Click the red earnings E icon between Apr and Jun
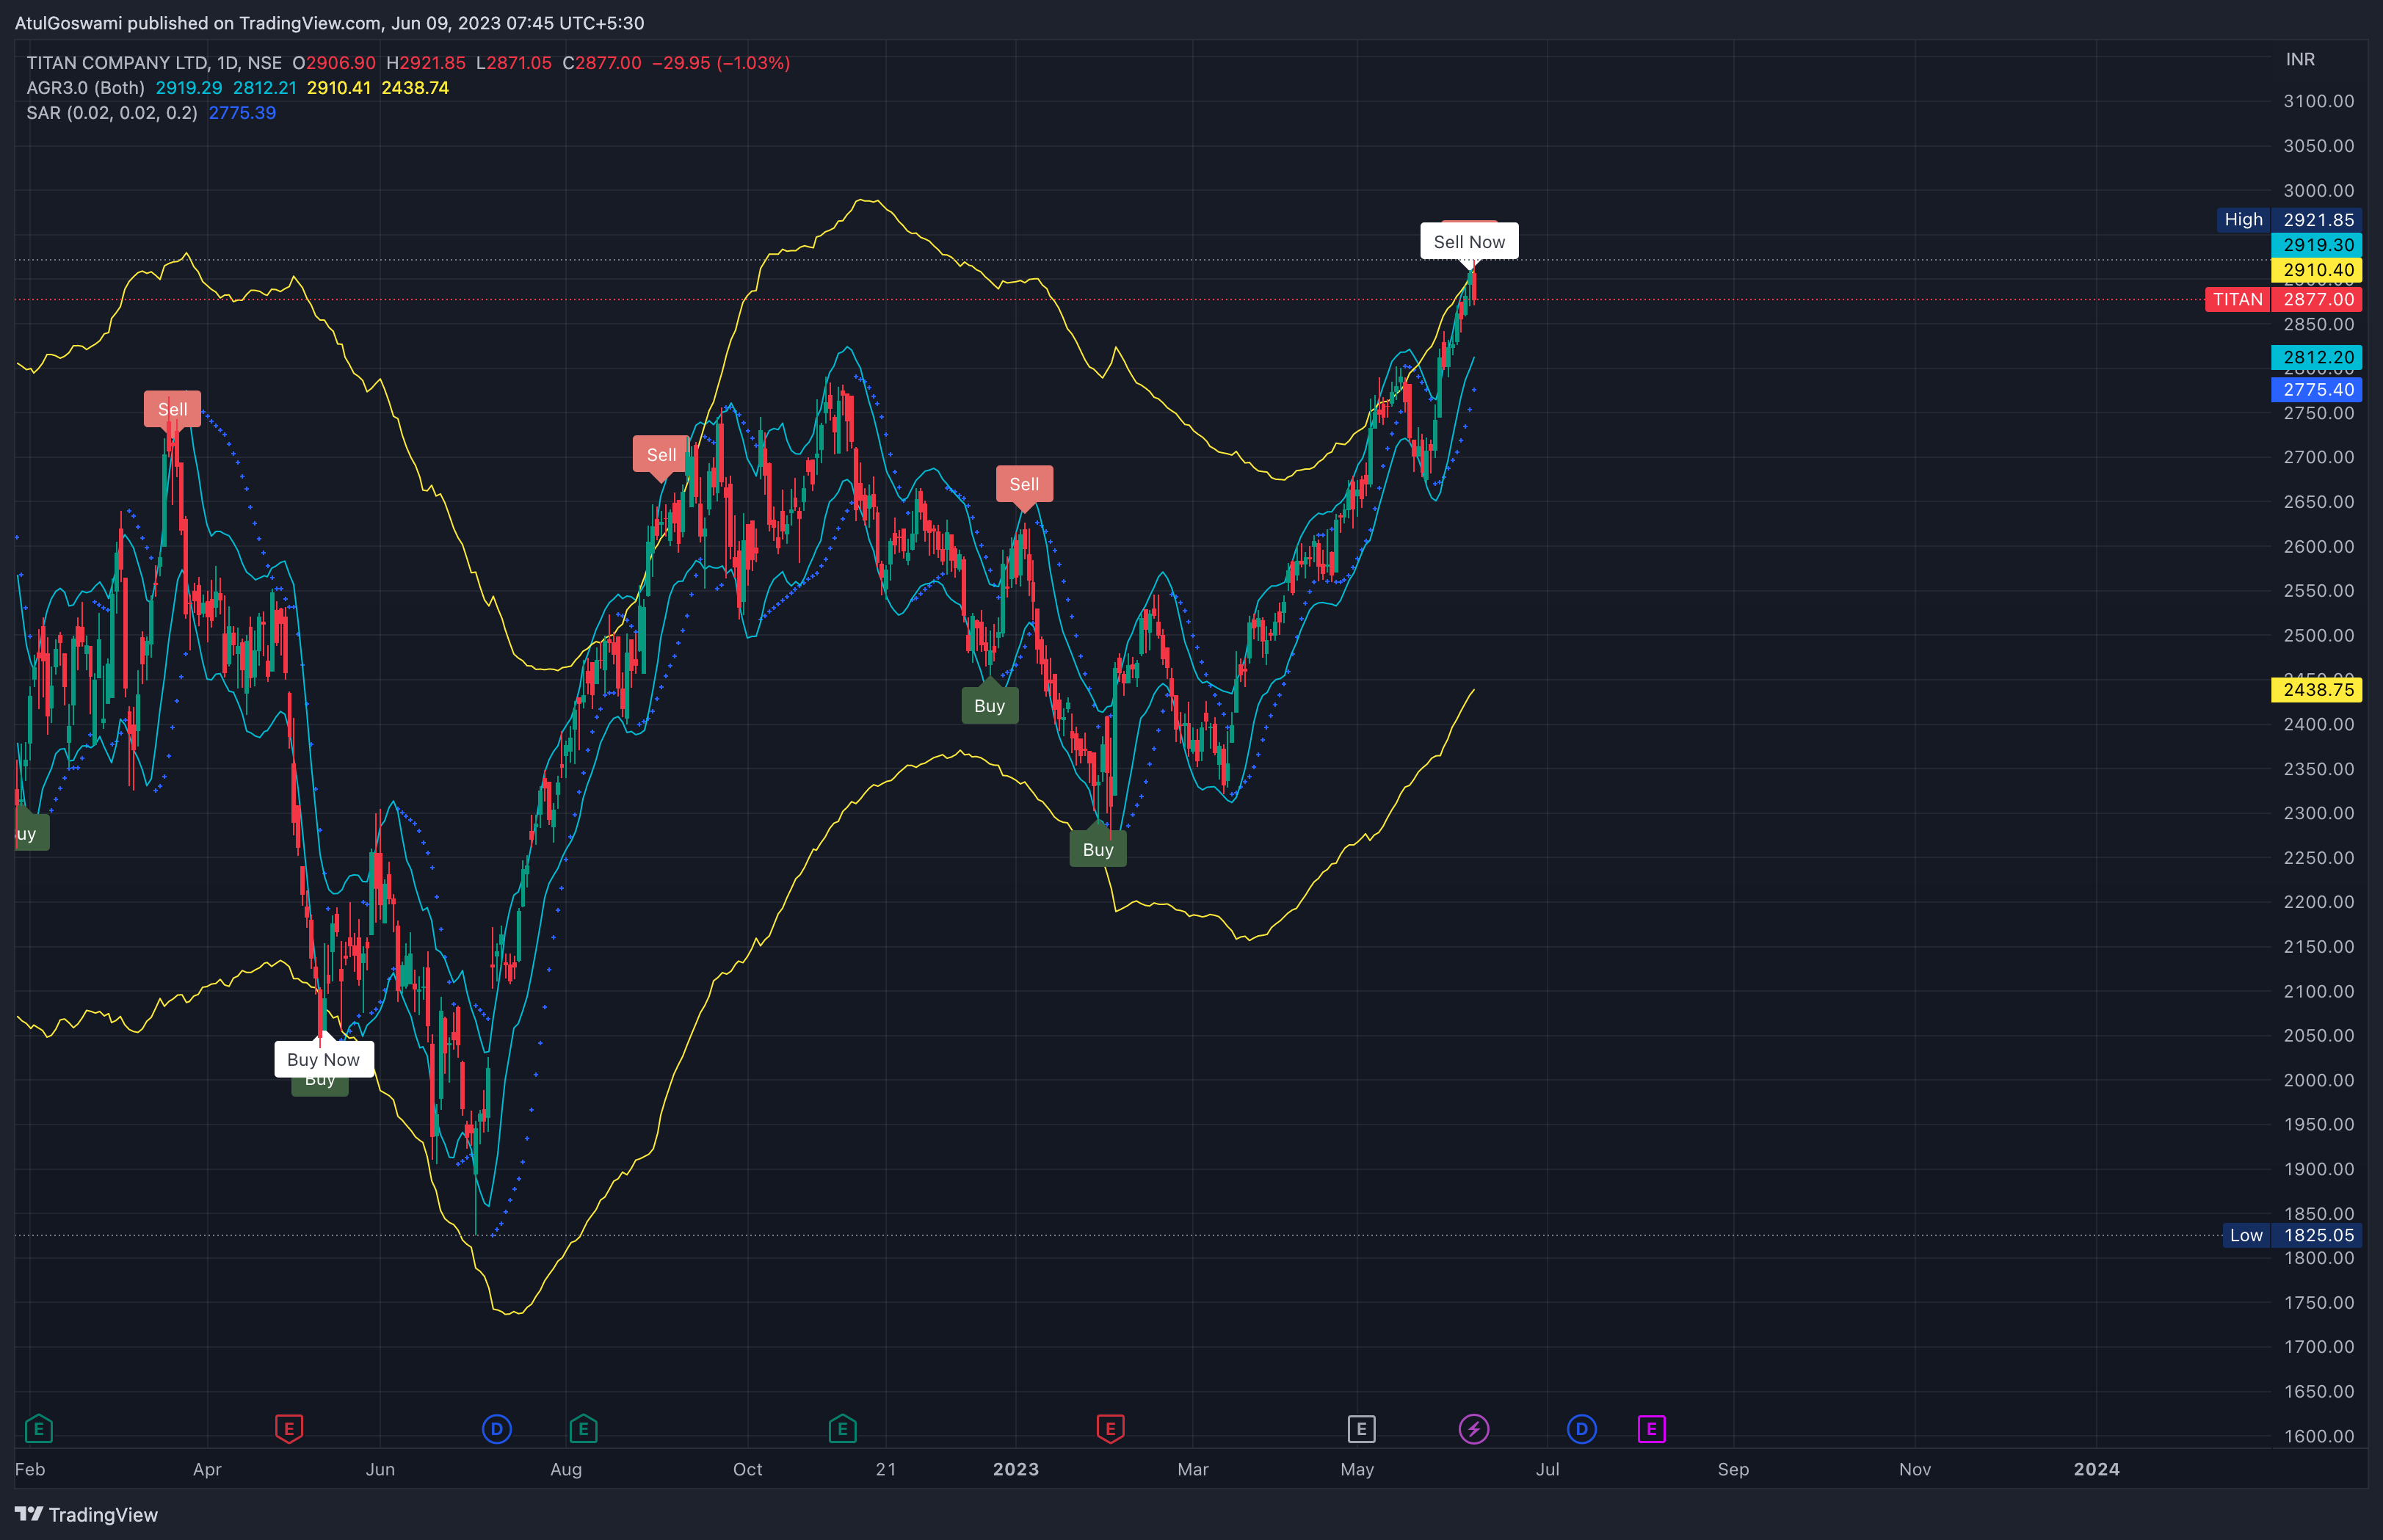 [289, 1429]
